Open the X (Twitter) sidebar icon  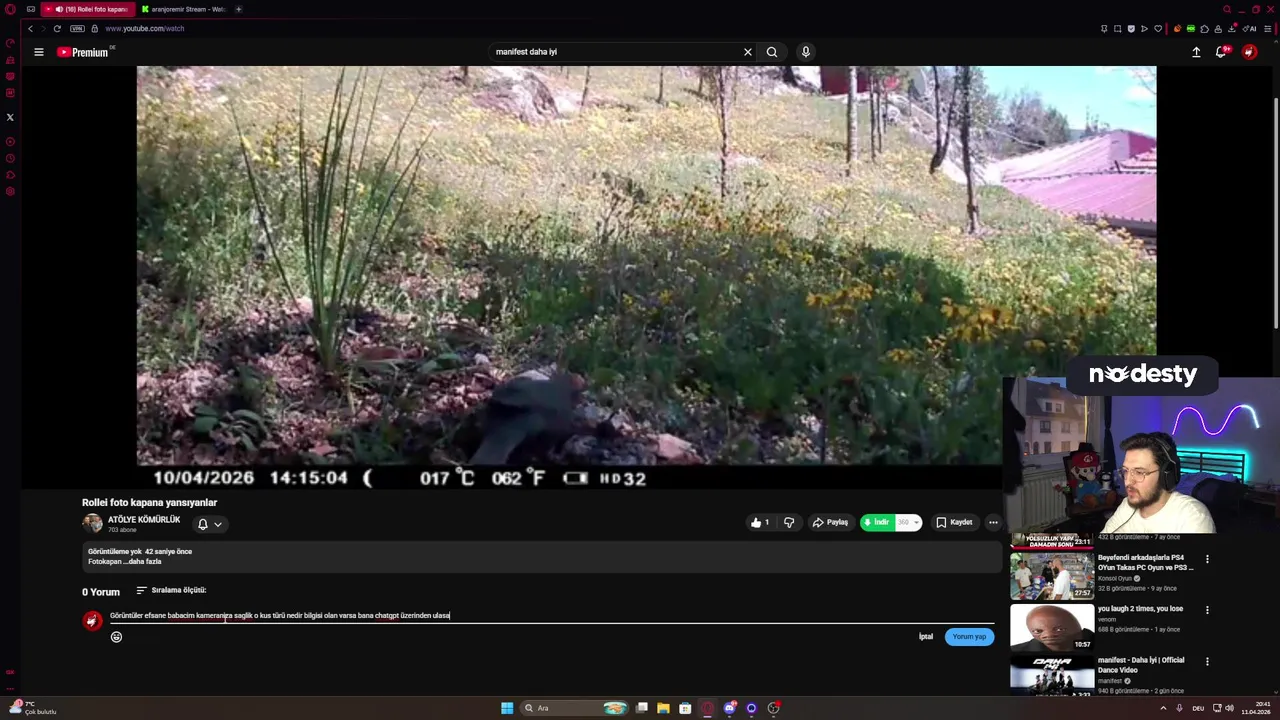10,117
